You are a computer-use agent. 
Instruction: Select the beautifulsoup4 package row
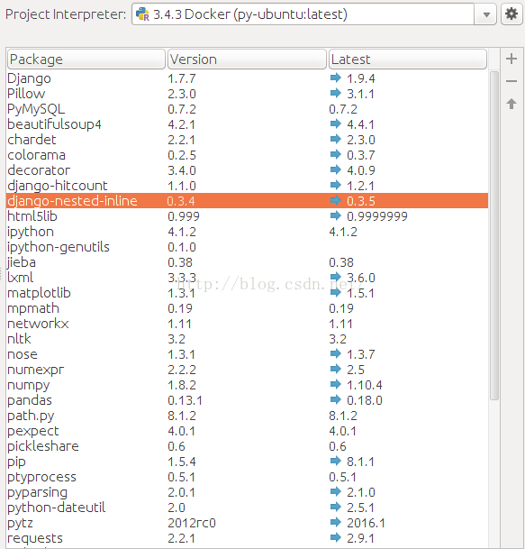[x=247, y=124]
